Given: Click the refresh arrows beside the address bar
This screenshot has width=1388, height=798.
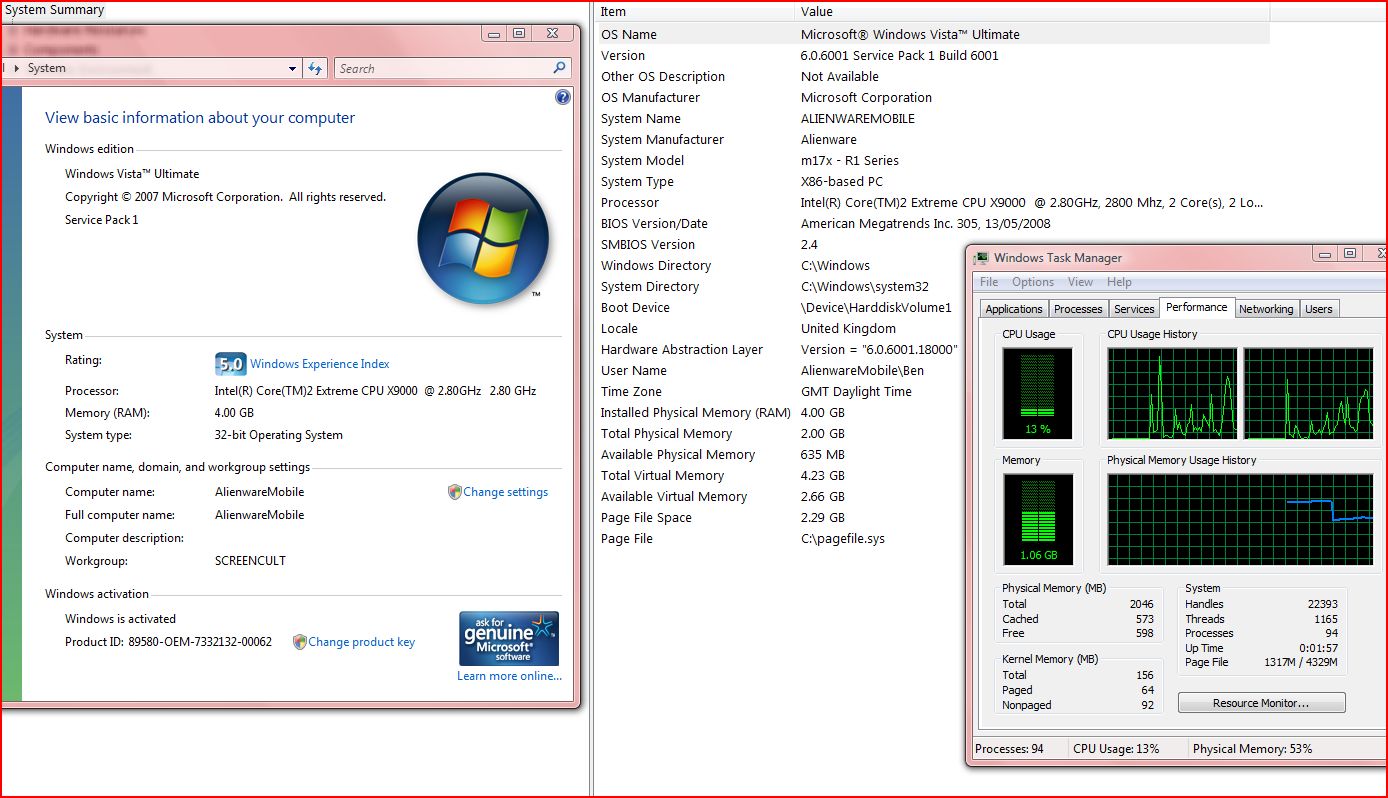Looking at the screenshot, I should click(315, 68).
